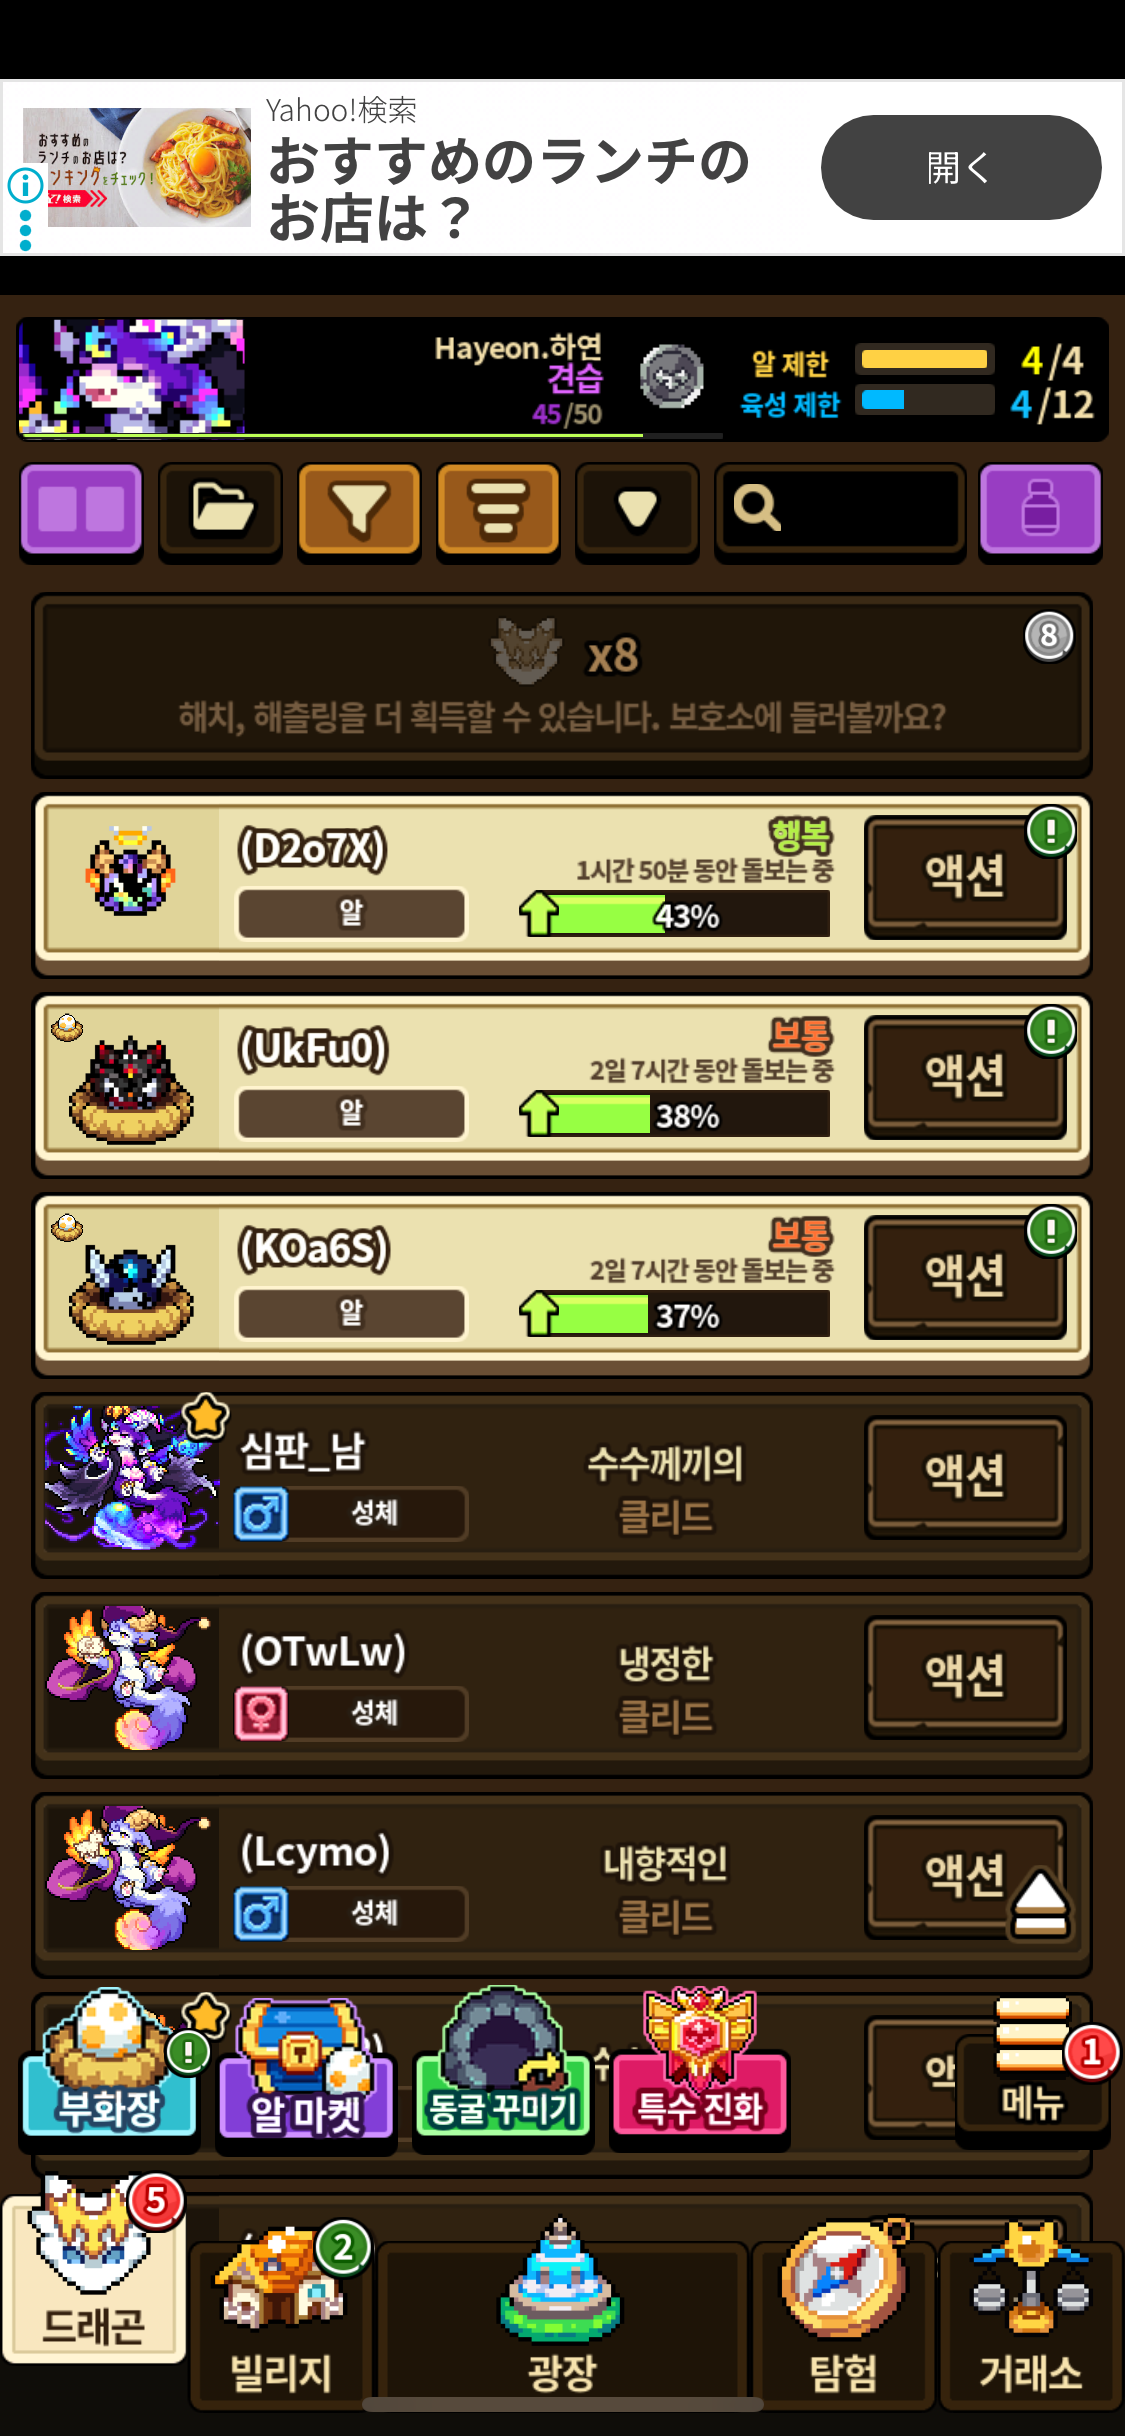Switch to the 빌리지 village tab
Image resolution: width=1125 pixels, height=2436 pixels.
click(x=281, y=2322)
